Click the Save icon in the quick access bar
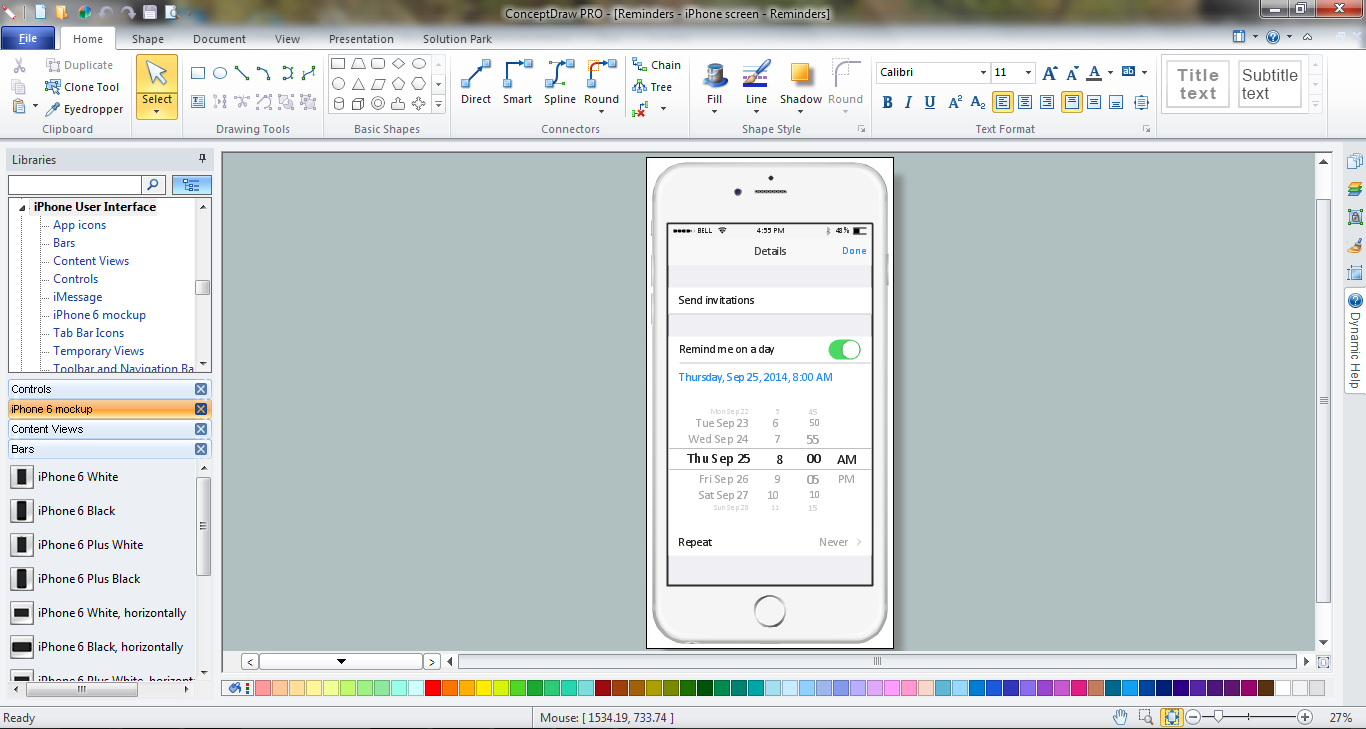Image resolution: width=1366 pixels, height=729 pixels. (x=150, y=13)
